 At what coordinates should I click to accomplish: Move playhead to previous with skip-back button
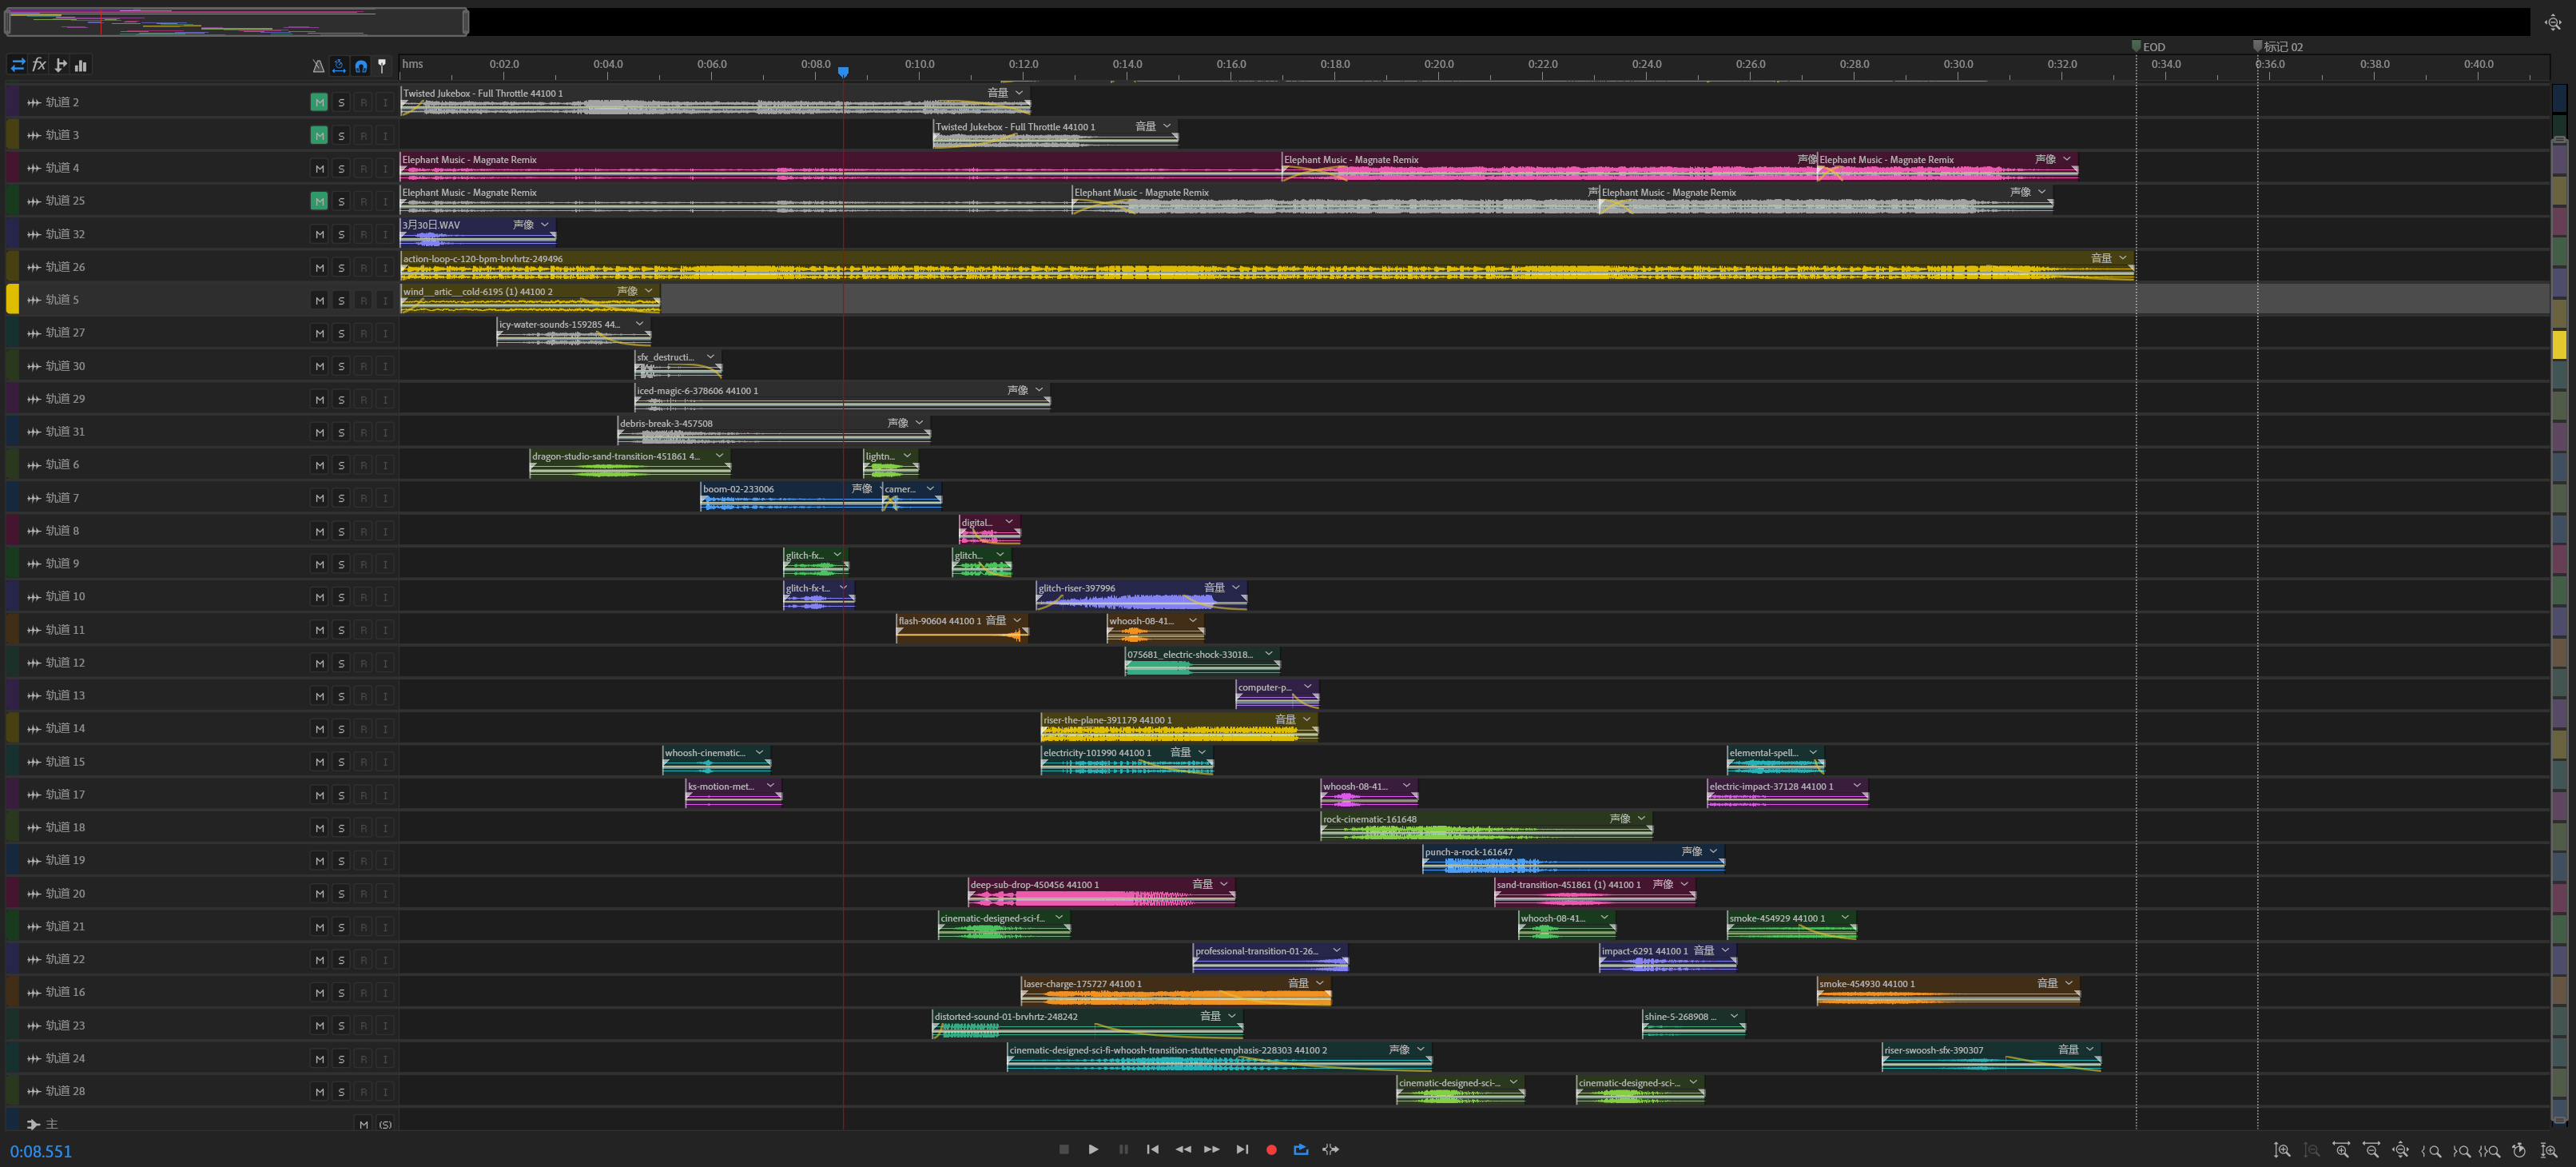(1152, 1149)
